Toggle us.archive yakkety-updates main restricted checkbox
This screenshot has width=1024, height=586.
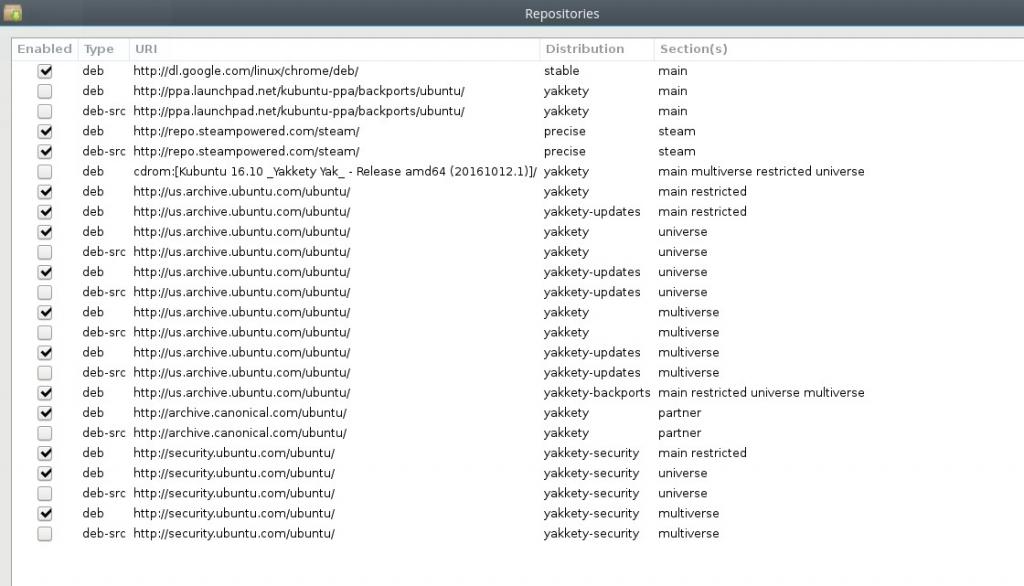click(x=44, y=212)
